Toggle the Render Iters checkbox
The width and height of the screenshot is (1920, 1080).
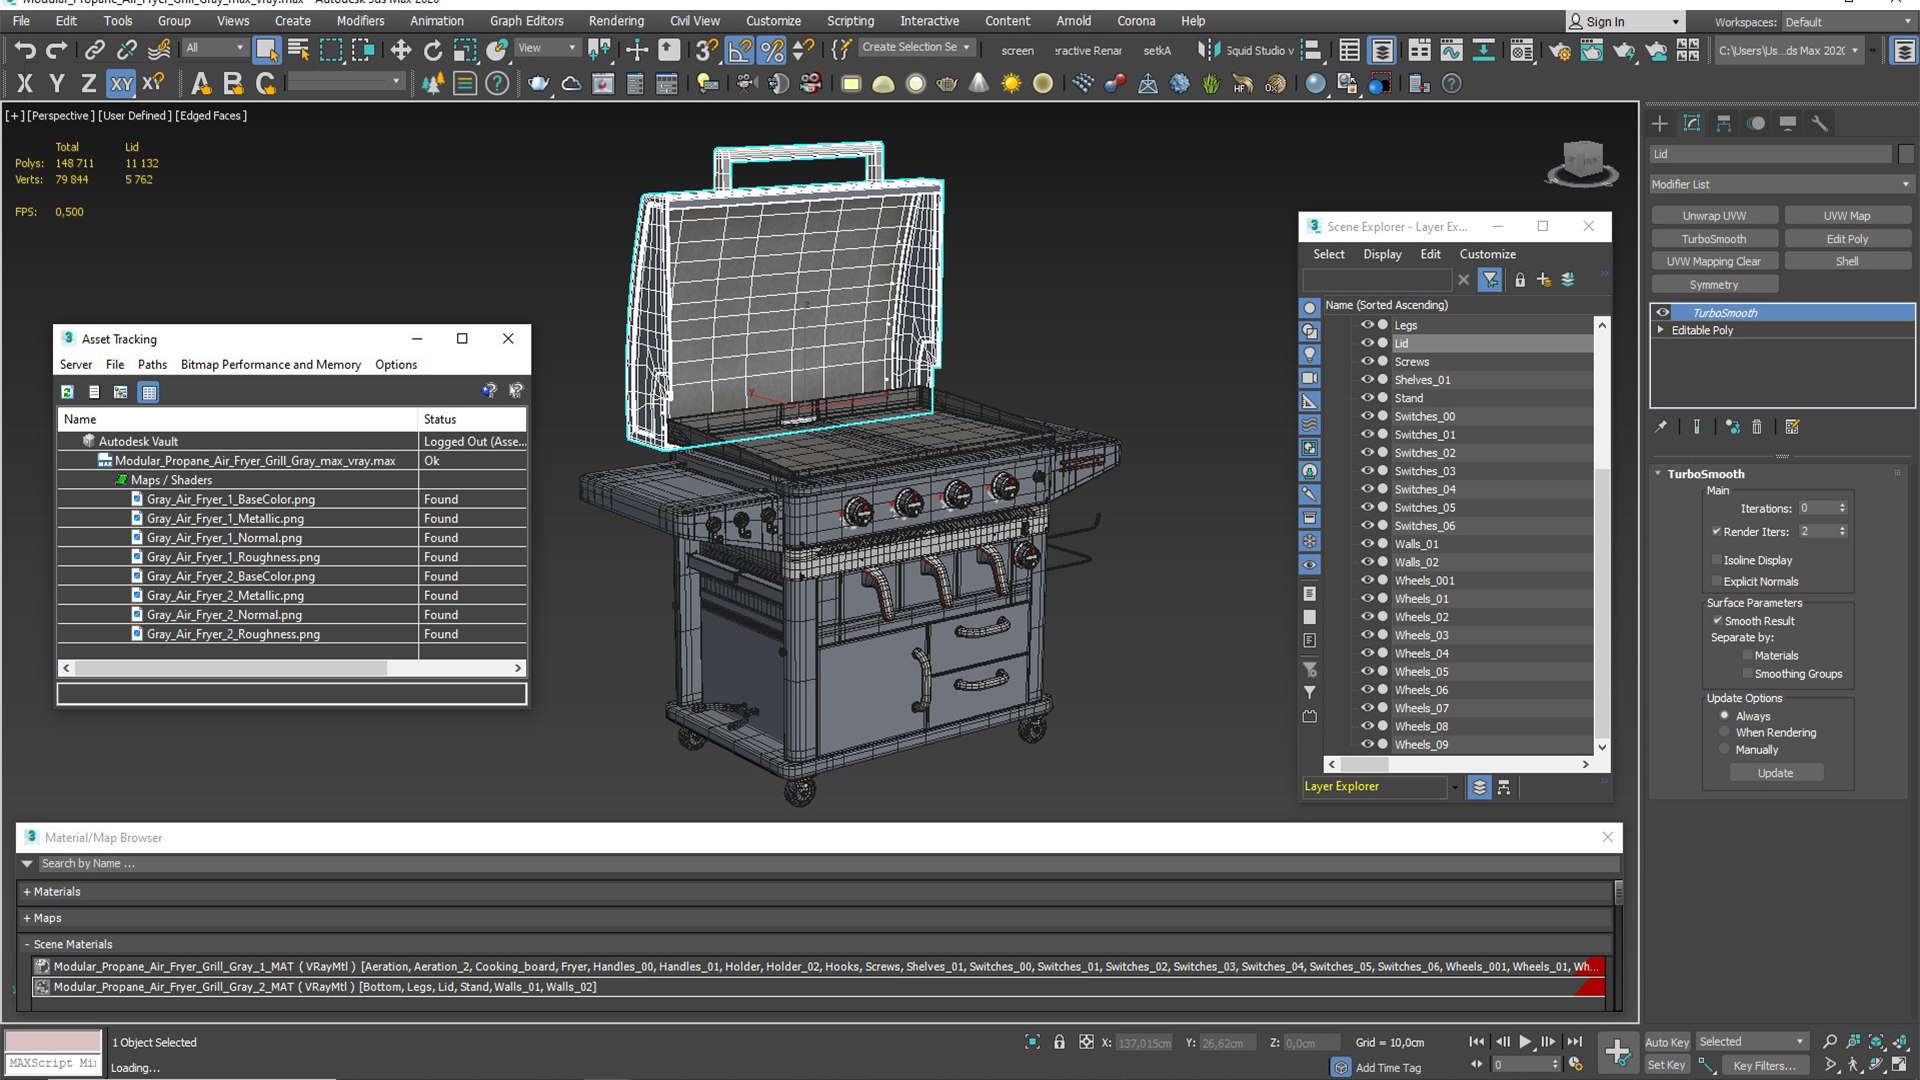(1717, 532)
